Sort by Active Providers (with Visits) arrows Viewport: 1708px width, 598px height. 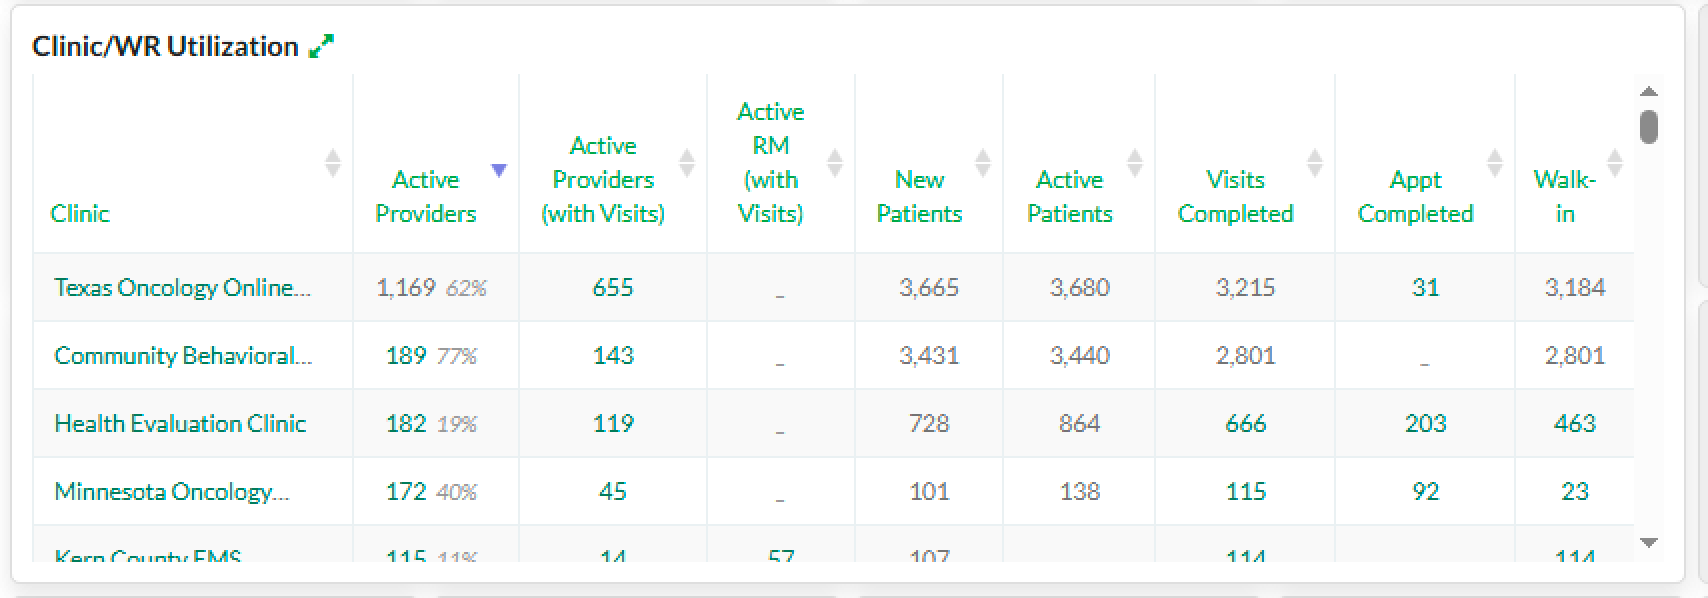687,163
